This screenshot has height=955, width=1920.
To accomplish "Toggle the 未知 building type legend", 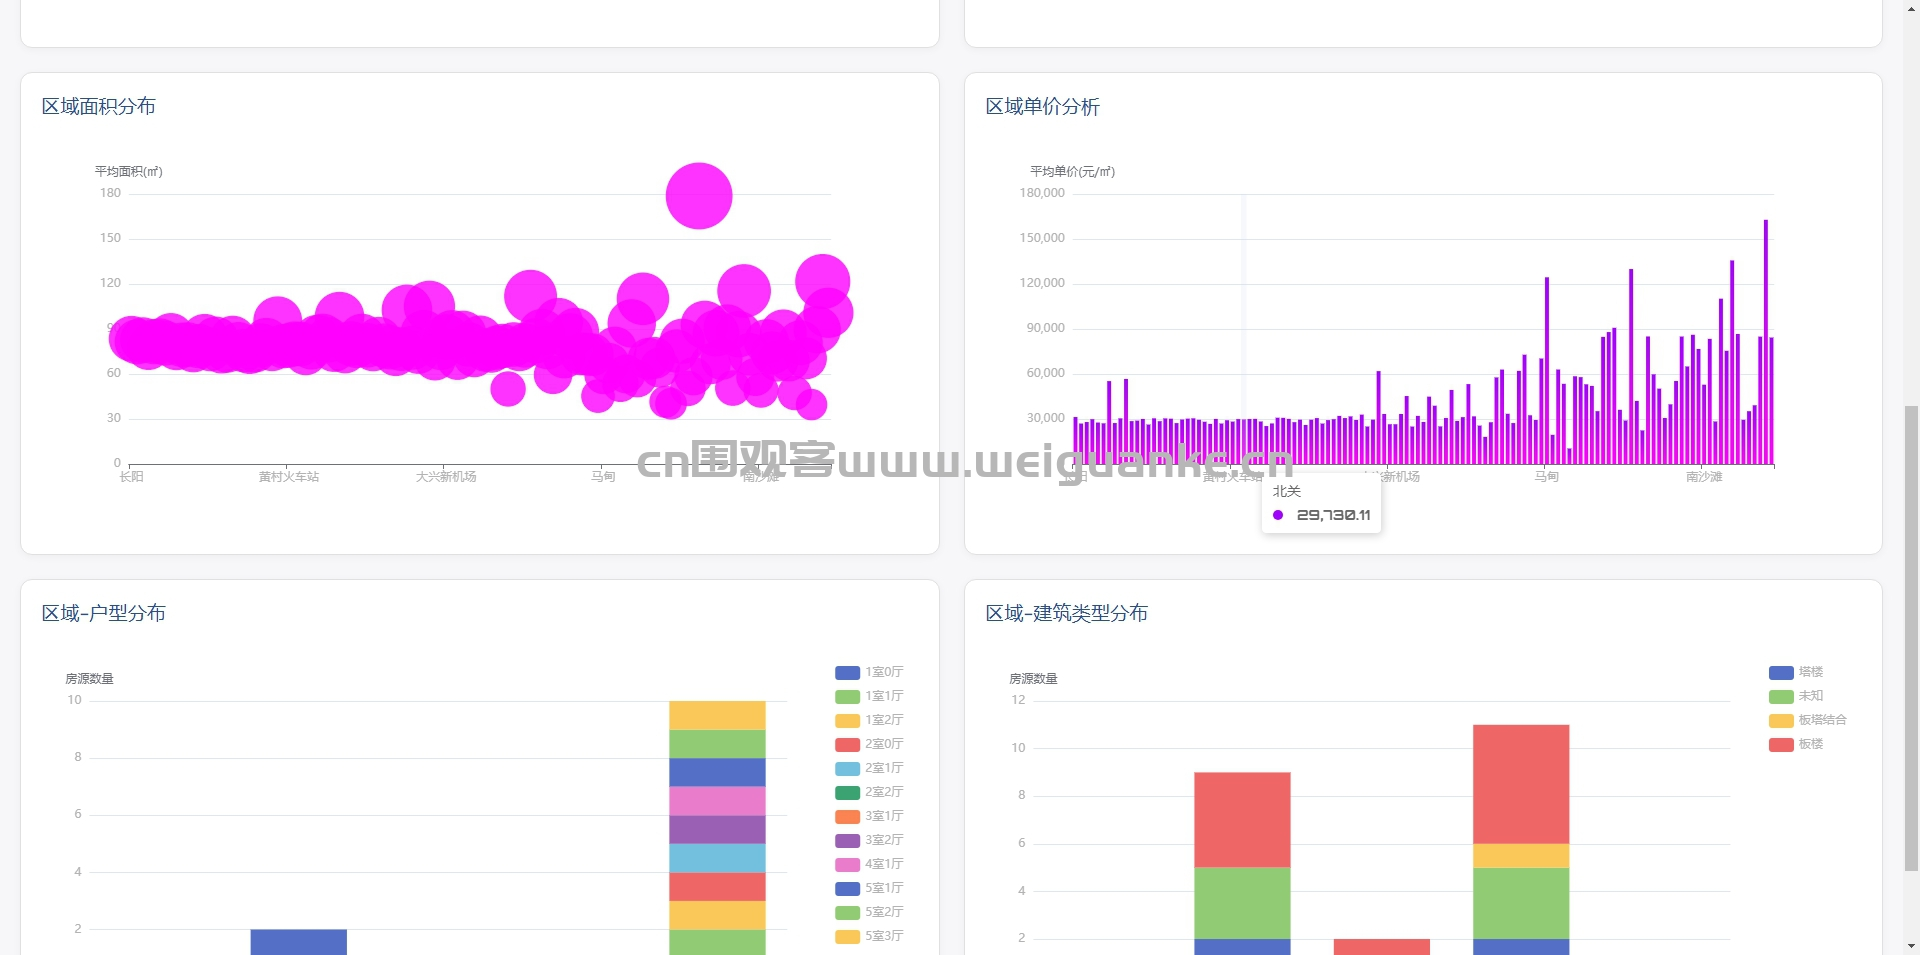I will click(1796, 696).
